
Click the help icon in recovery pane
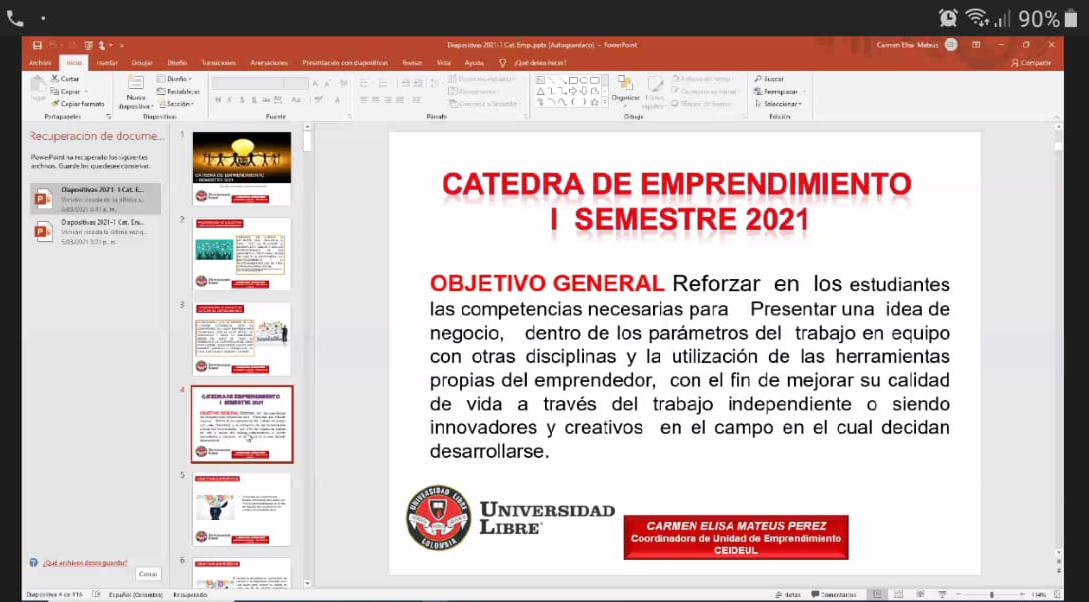click(33, 563)
